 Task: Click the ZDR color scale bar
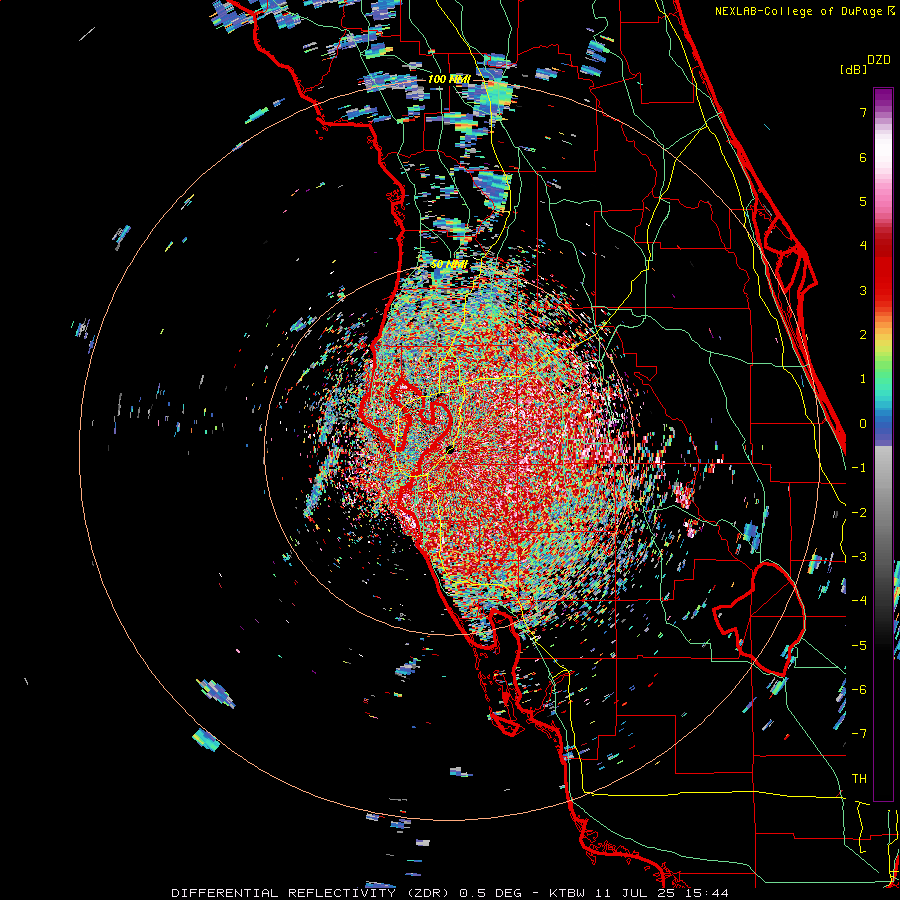click(x=883, y=444)
